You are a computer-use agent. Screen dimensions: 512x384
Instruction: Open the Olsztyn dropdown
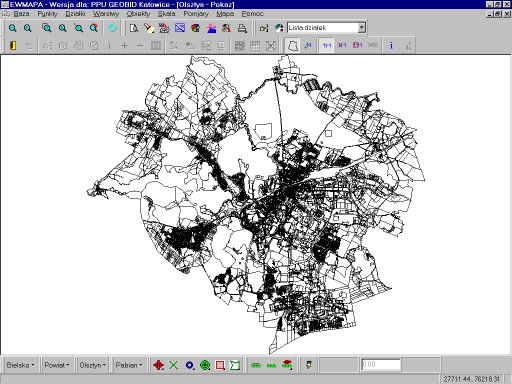click(92, 365)
